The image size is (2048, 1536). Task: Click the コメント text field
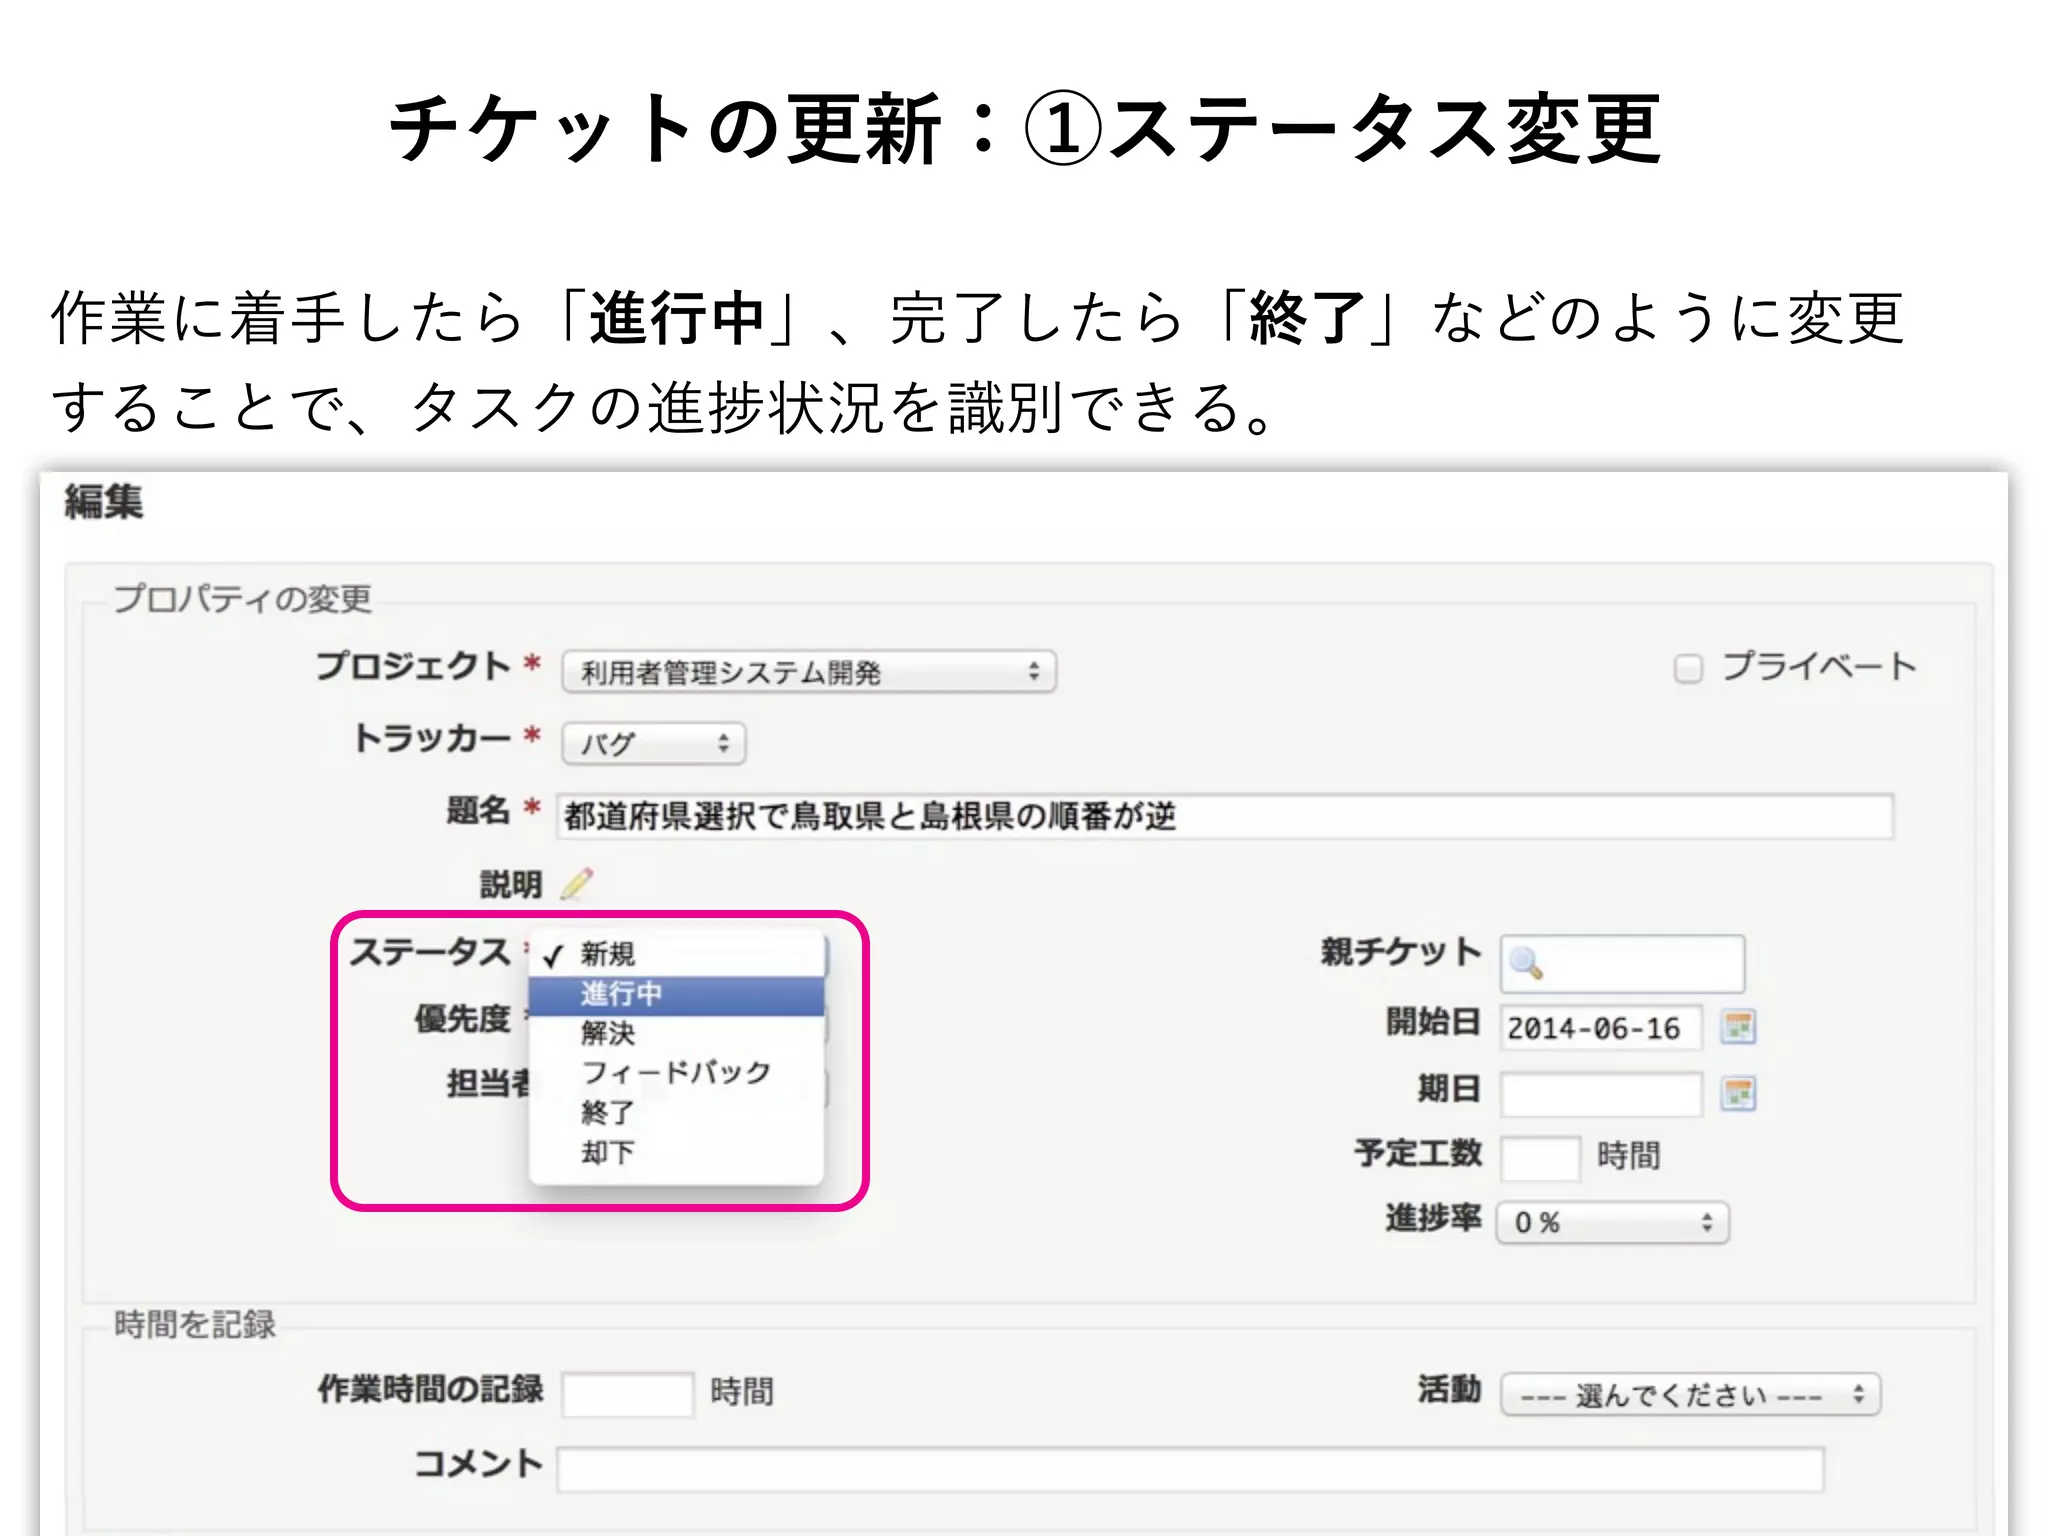pos(1190,1469)
